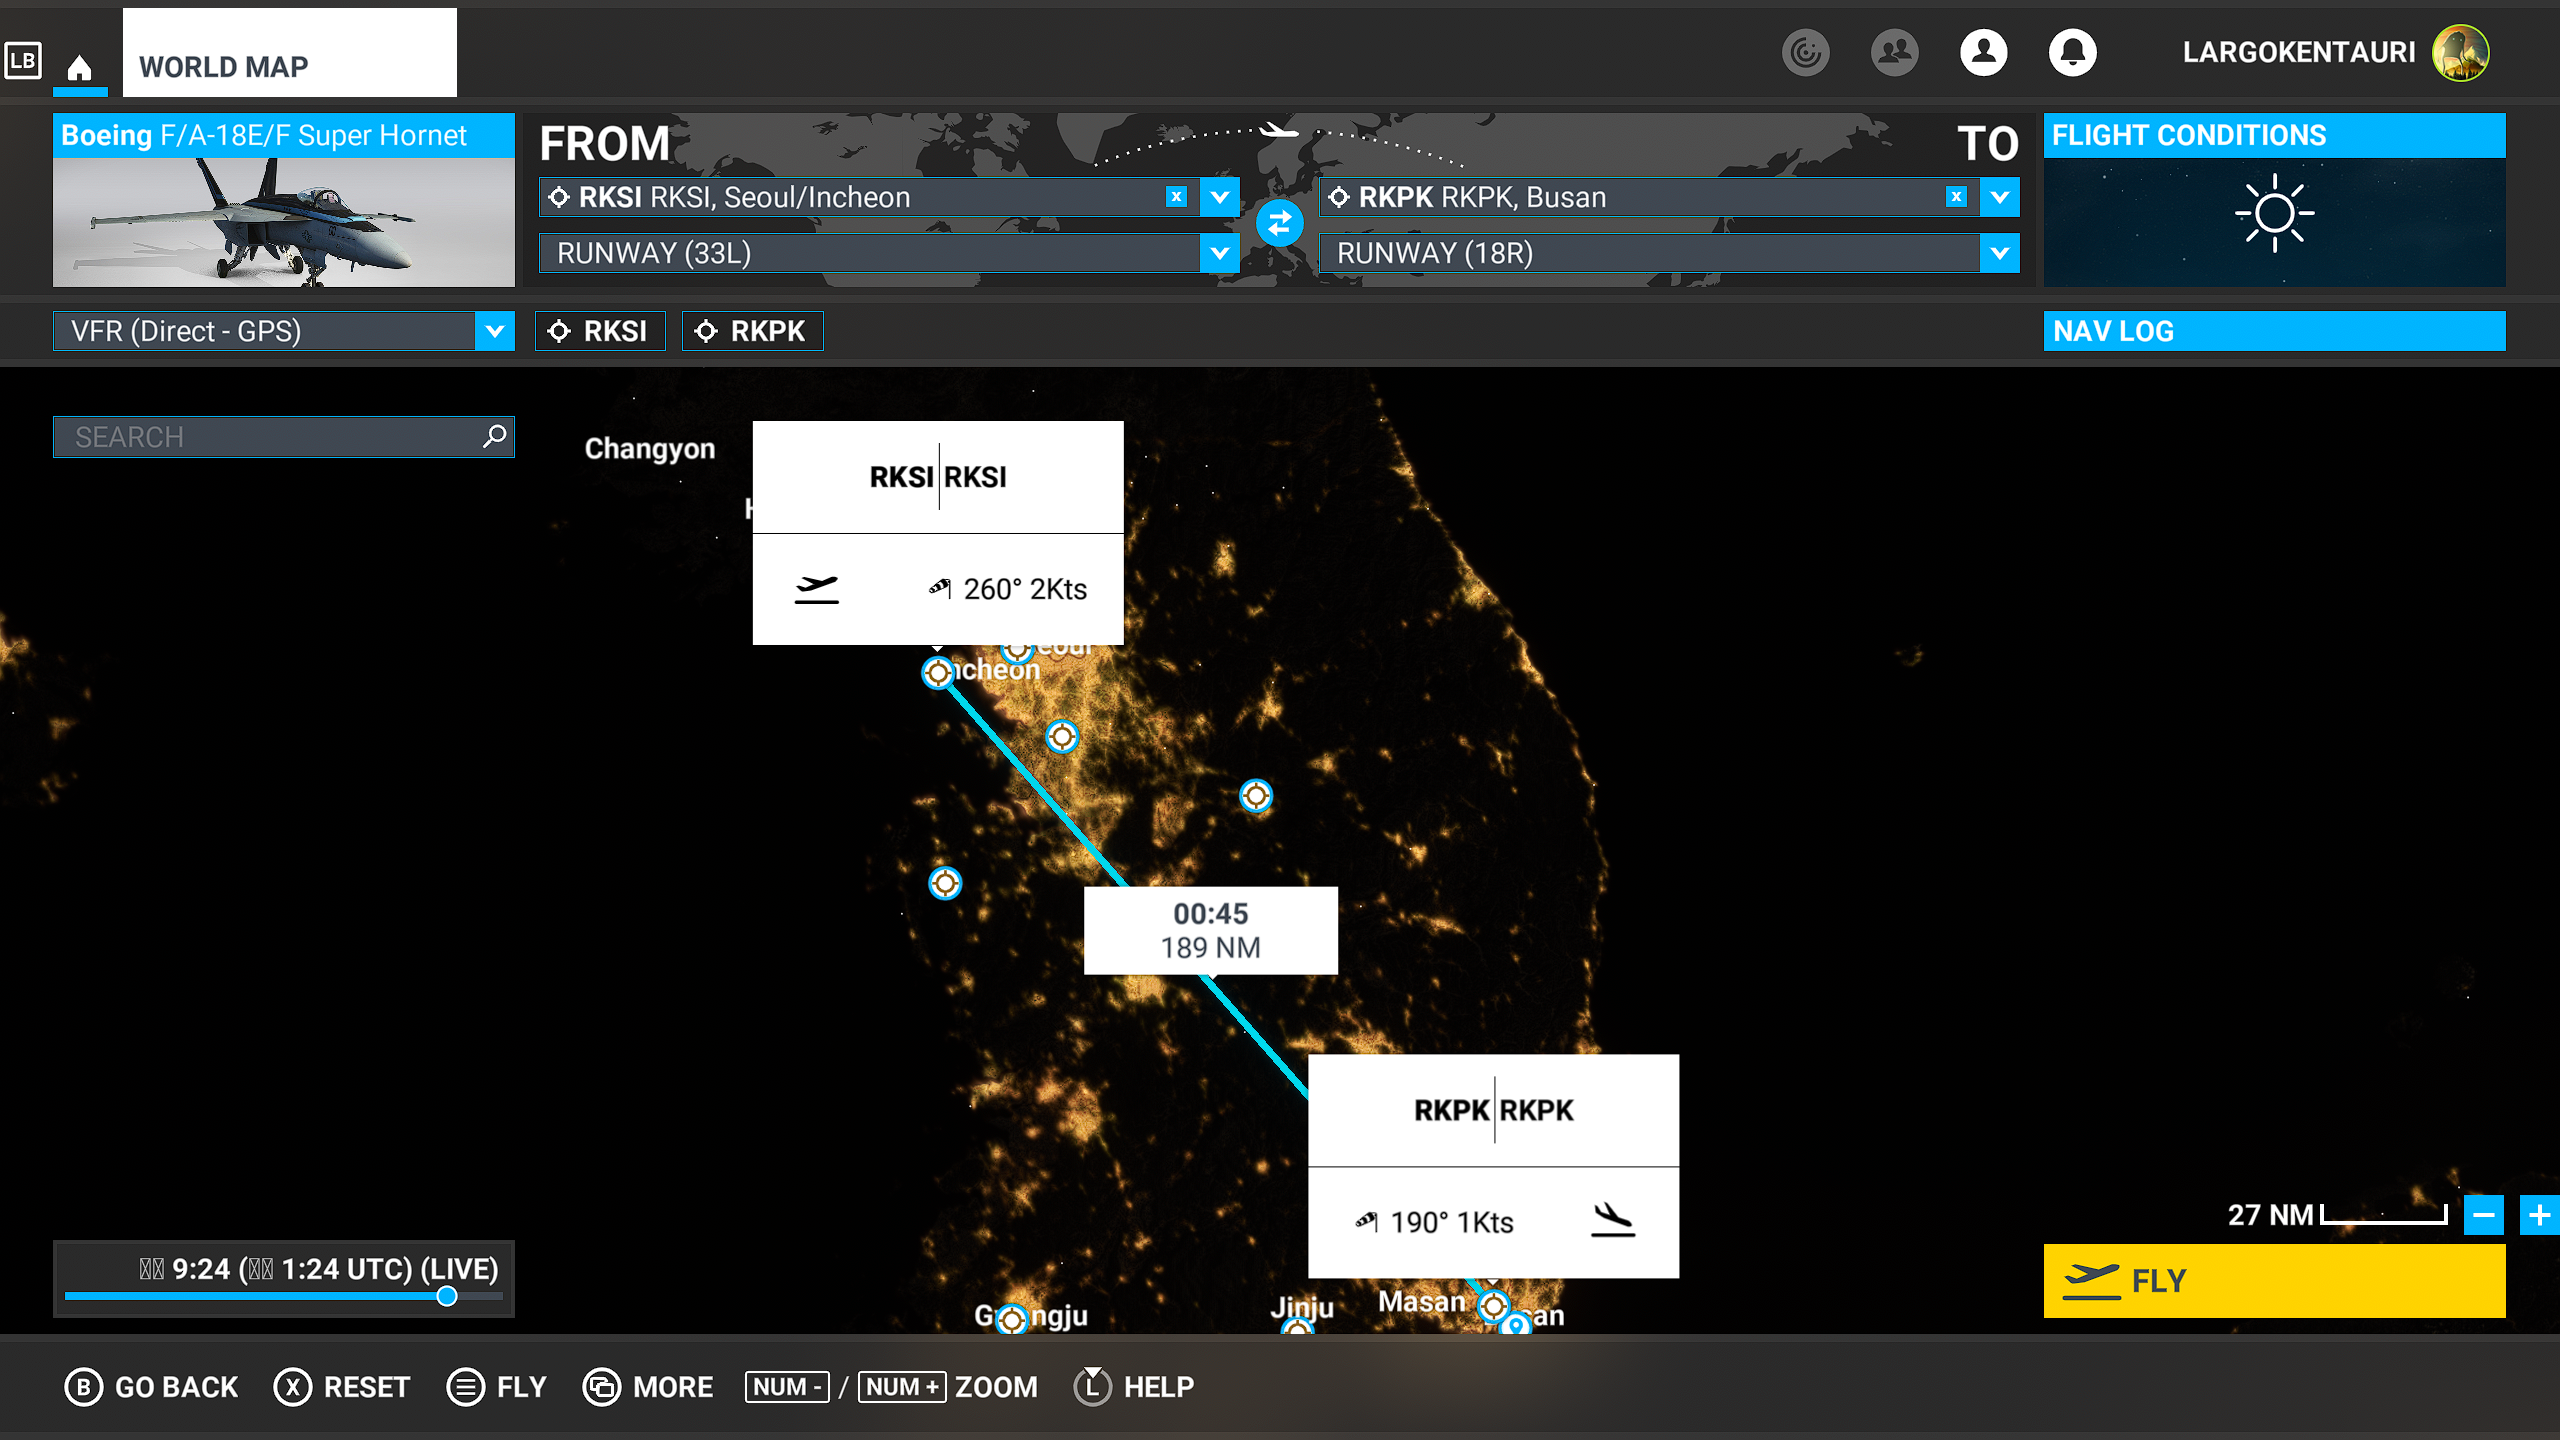The image size is (2560, 1440).
Task: Click the search magnifier icon
Action: pos(494,437)
